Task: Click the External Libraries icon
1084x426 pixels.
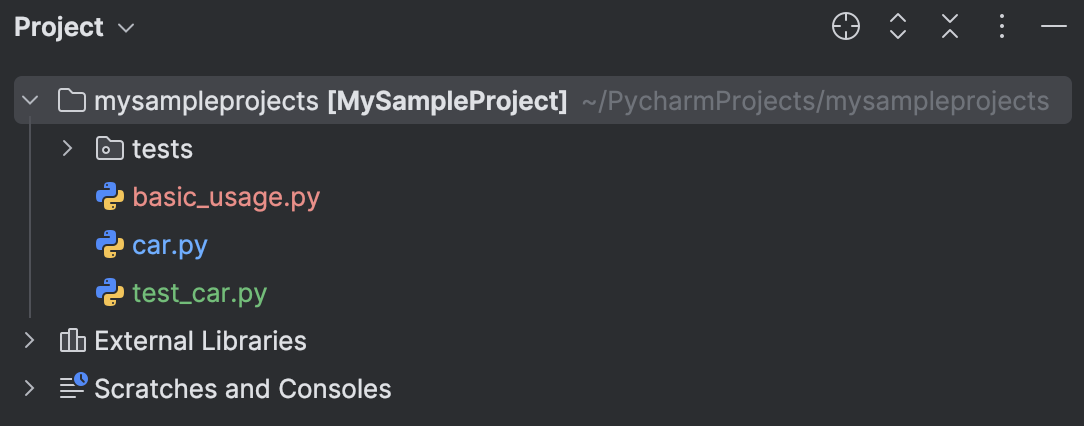Action: tap(72, 341)
